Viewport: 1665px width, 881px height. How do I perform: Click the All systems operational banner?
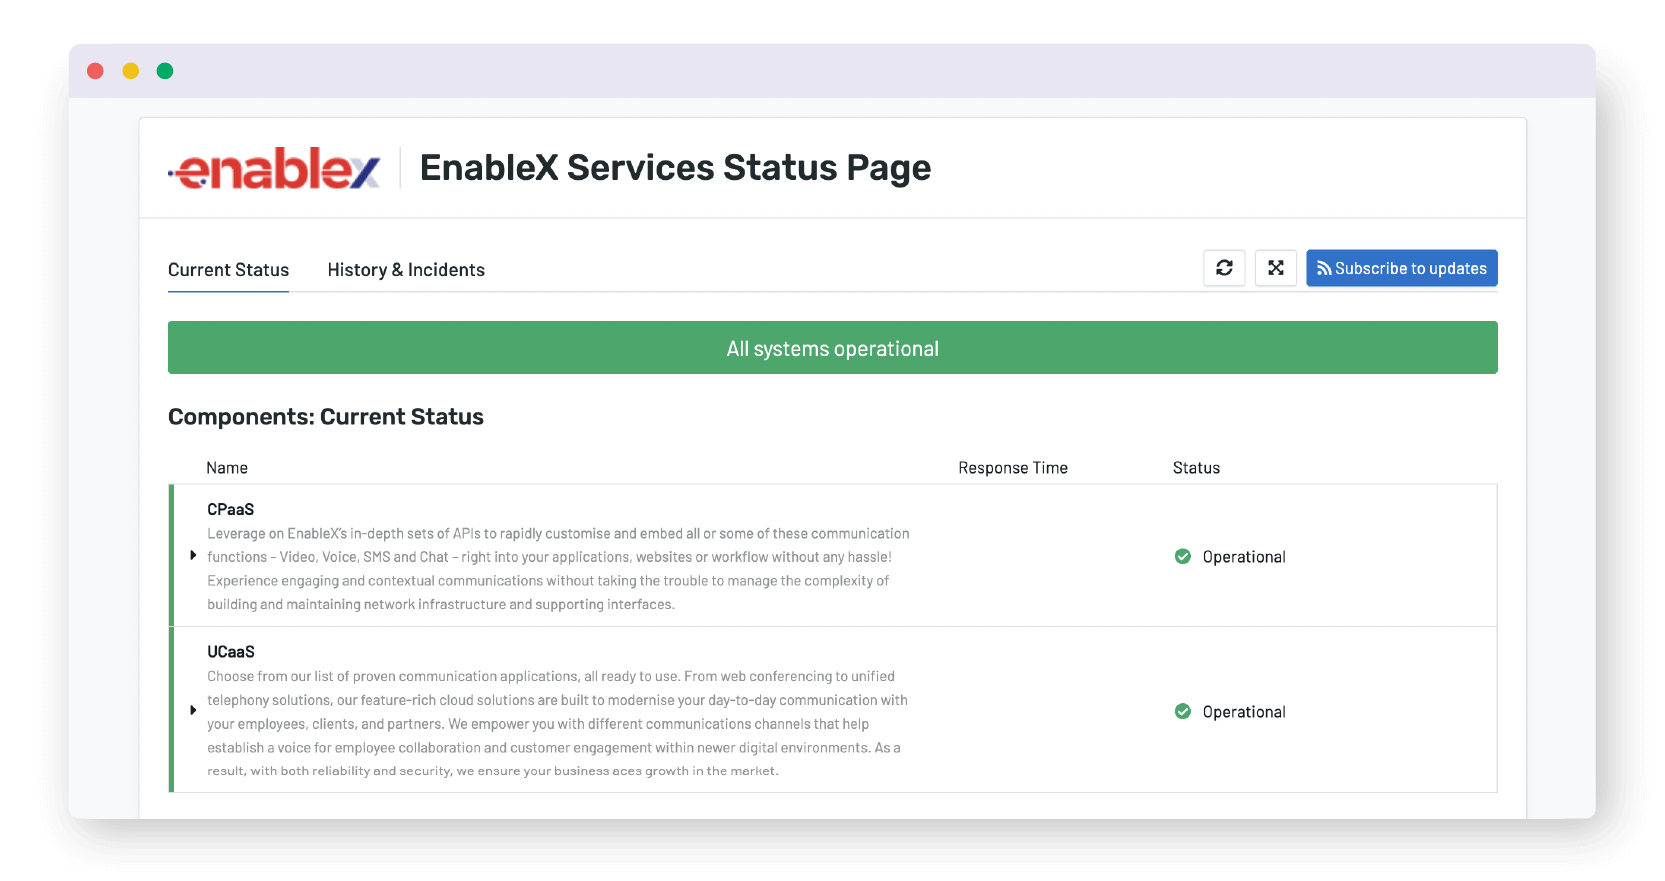pyautogui.click(x=833, y=348)
